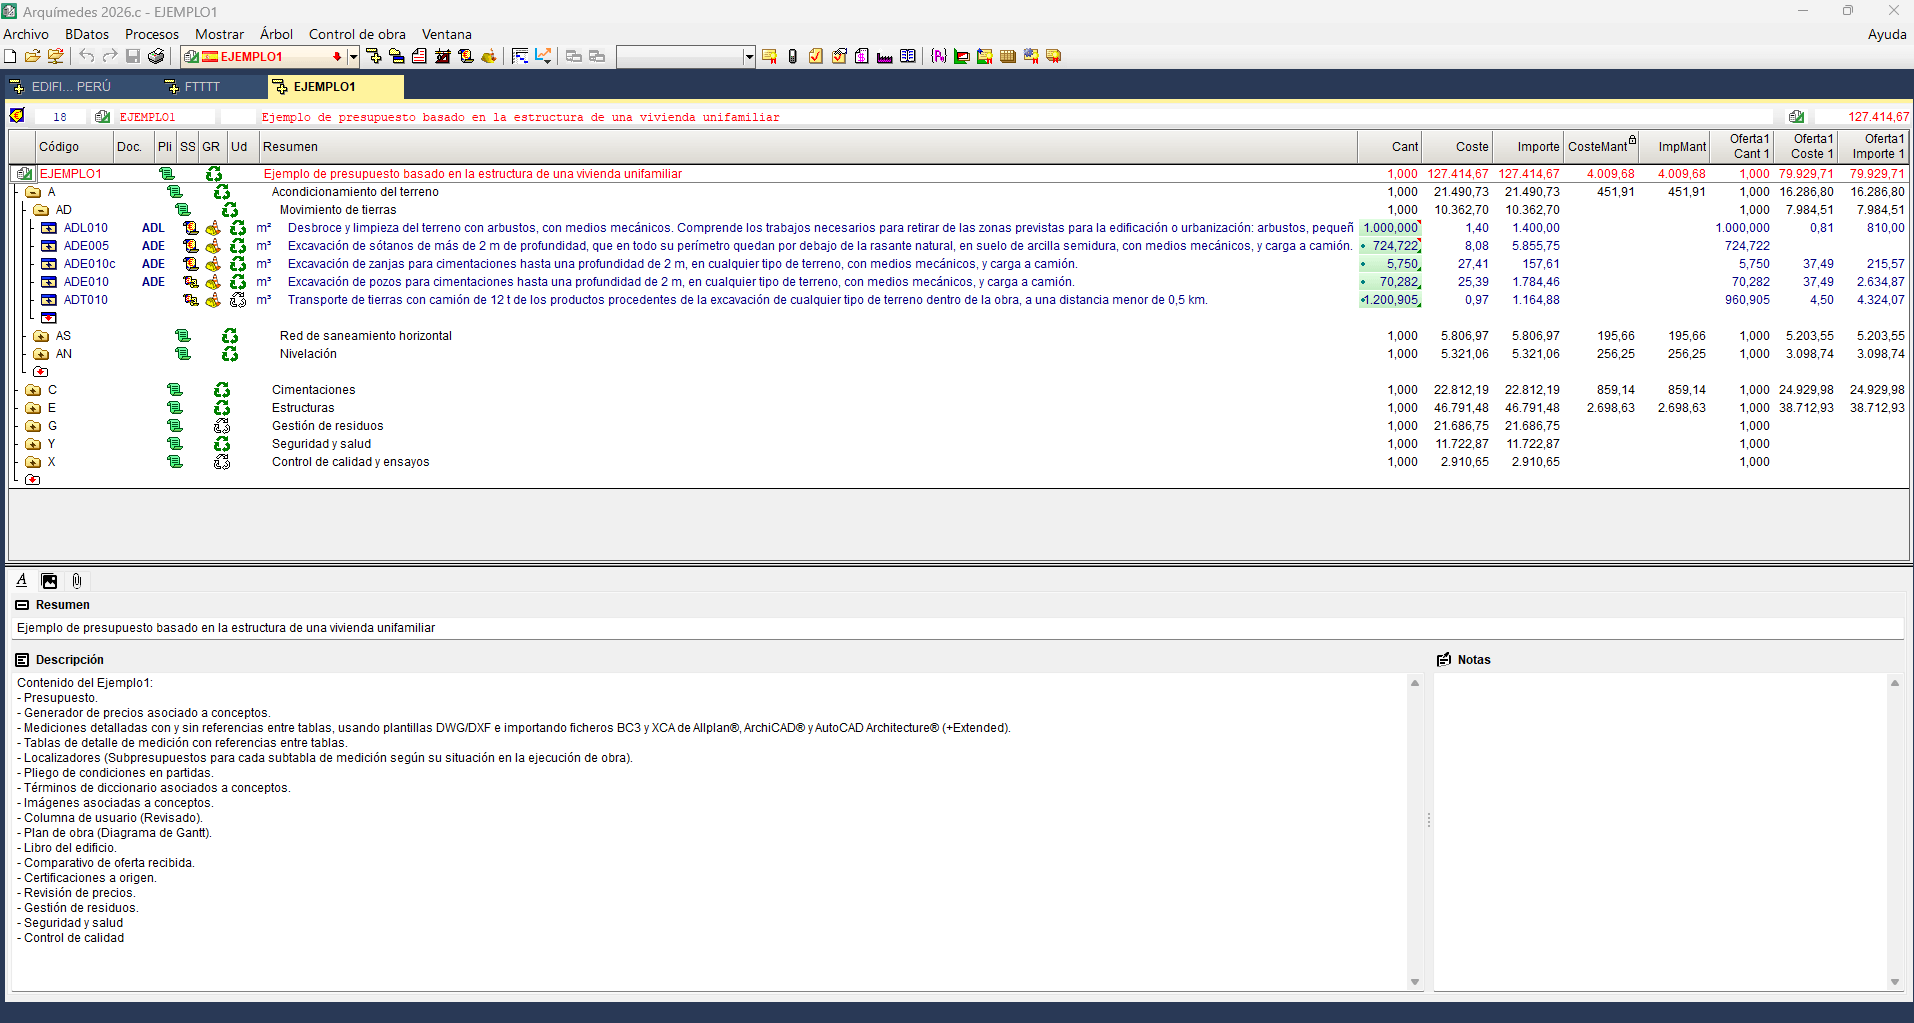Expand the AS Red de saneamiento folder
Image resolution: width=1914 pixels, height=1023 pixels.
[x=41, y=336]
